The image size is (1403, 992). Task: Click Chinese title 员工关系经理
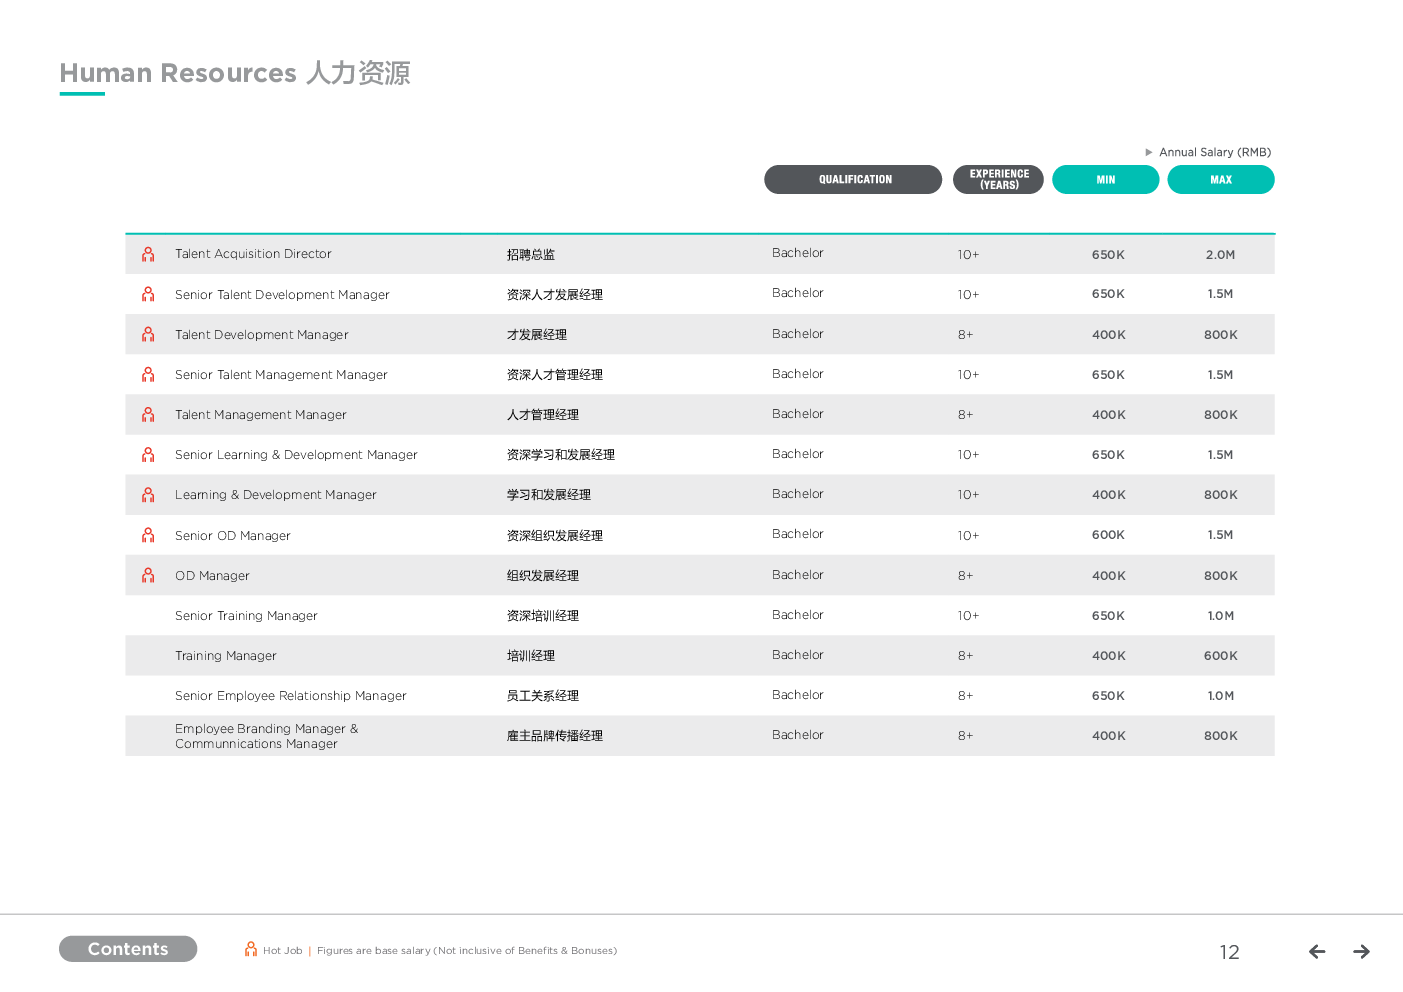(543, 696)
